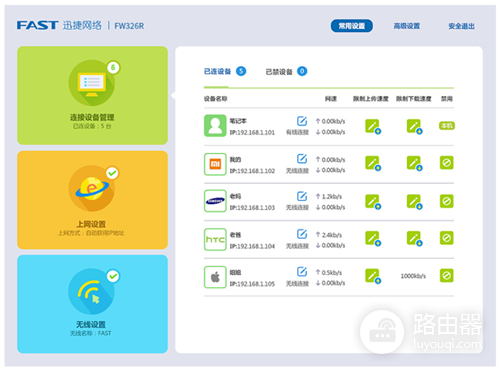This screenshot has width=500, height=372.
Task: Open the 上网设置 orange panel
Action: [x=92, y=200]
